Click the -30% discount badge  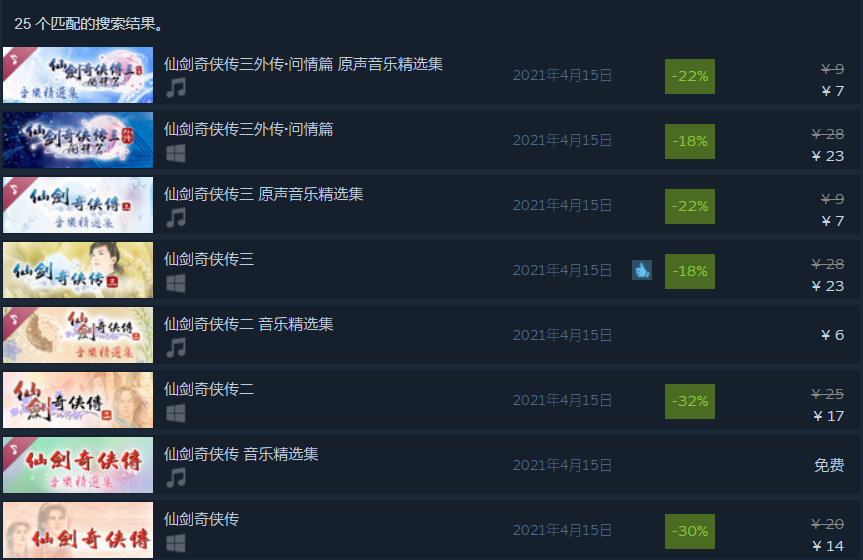pyautogui.click(x=690, y=531)
